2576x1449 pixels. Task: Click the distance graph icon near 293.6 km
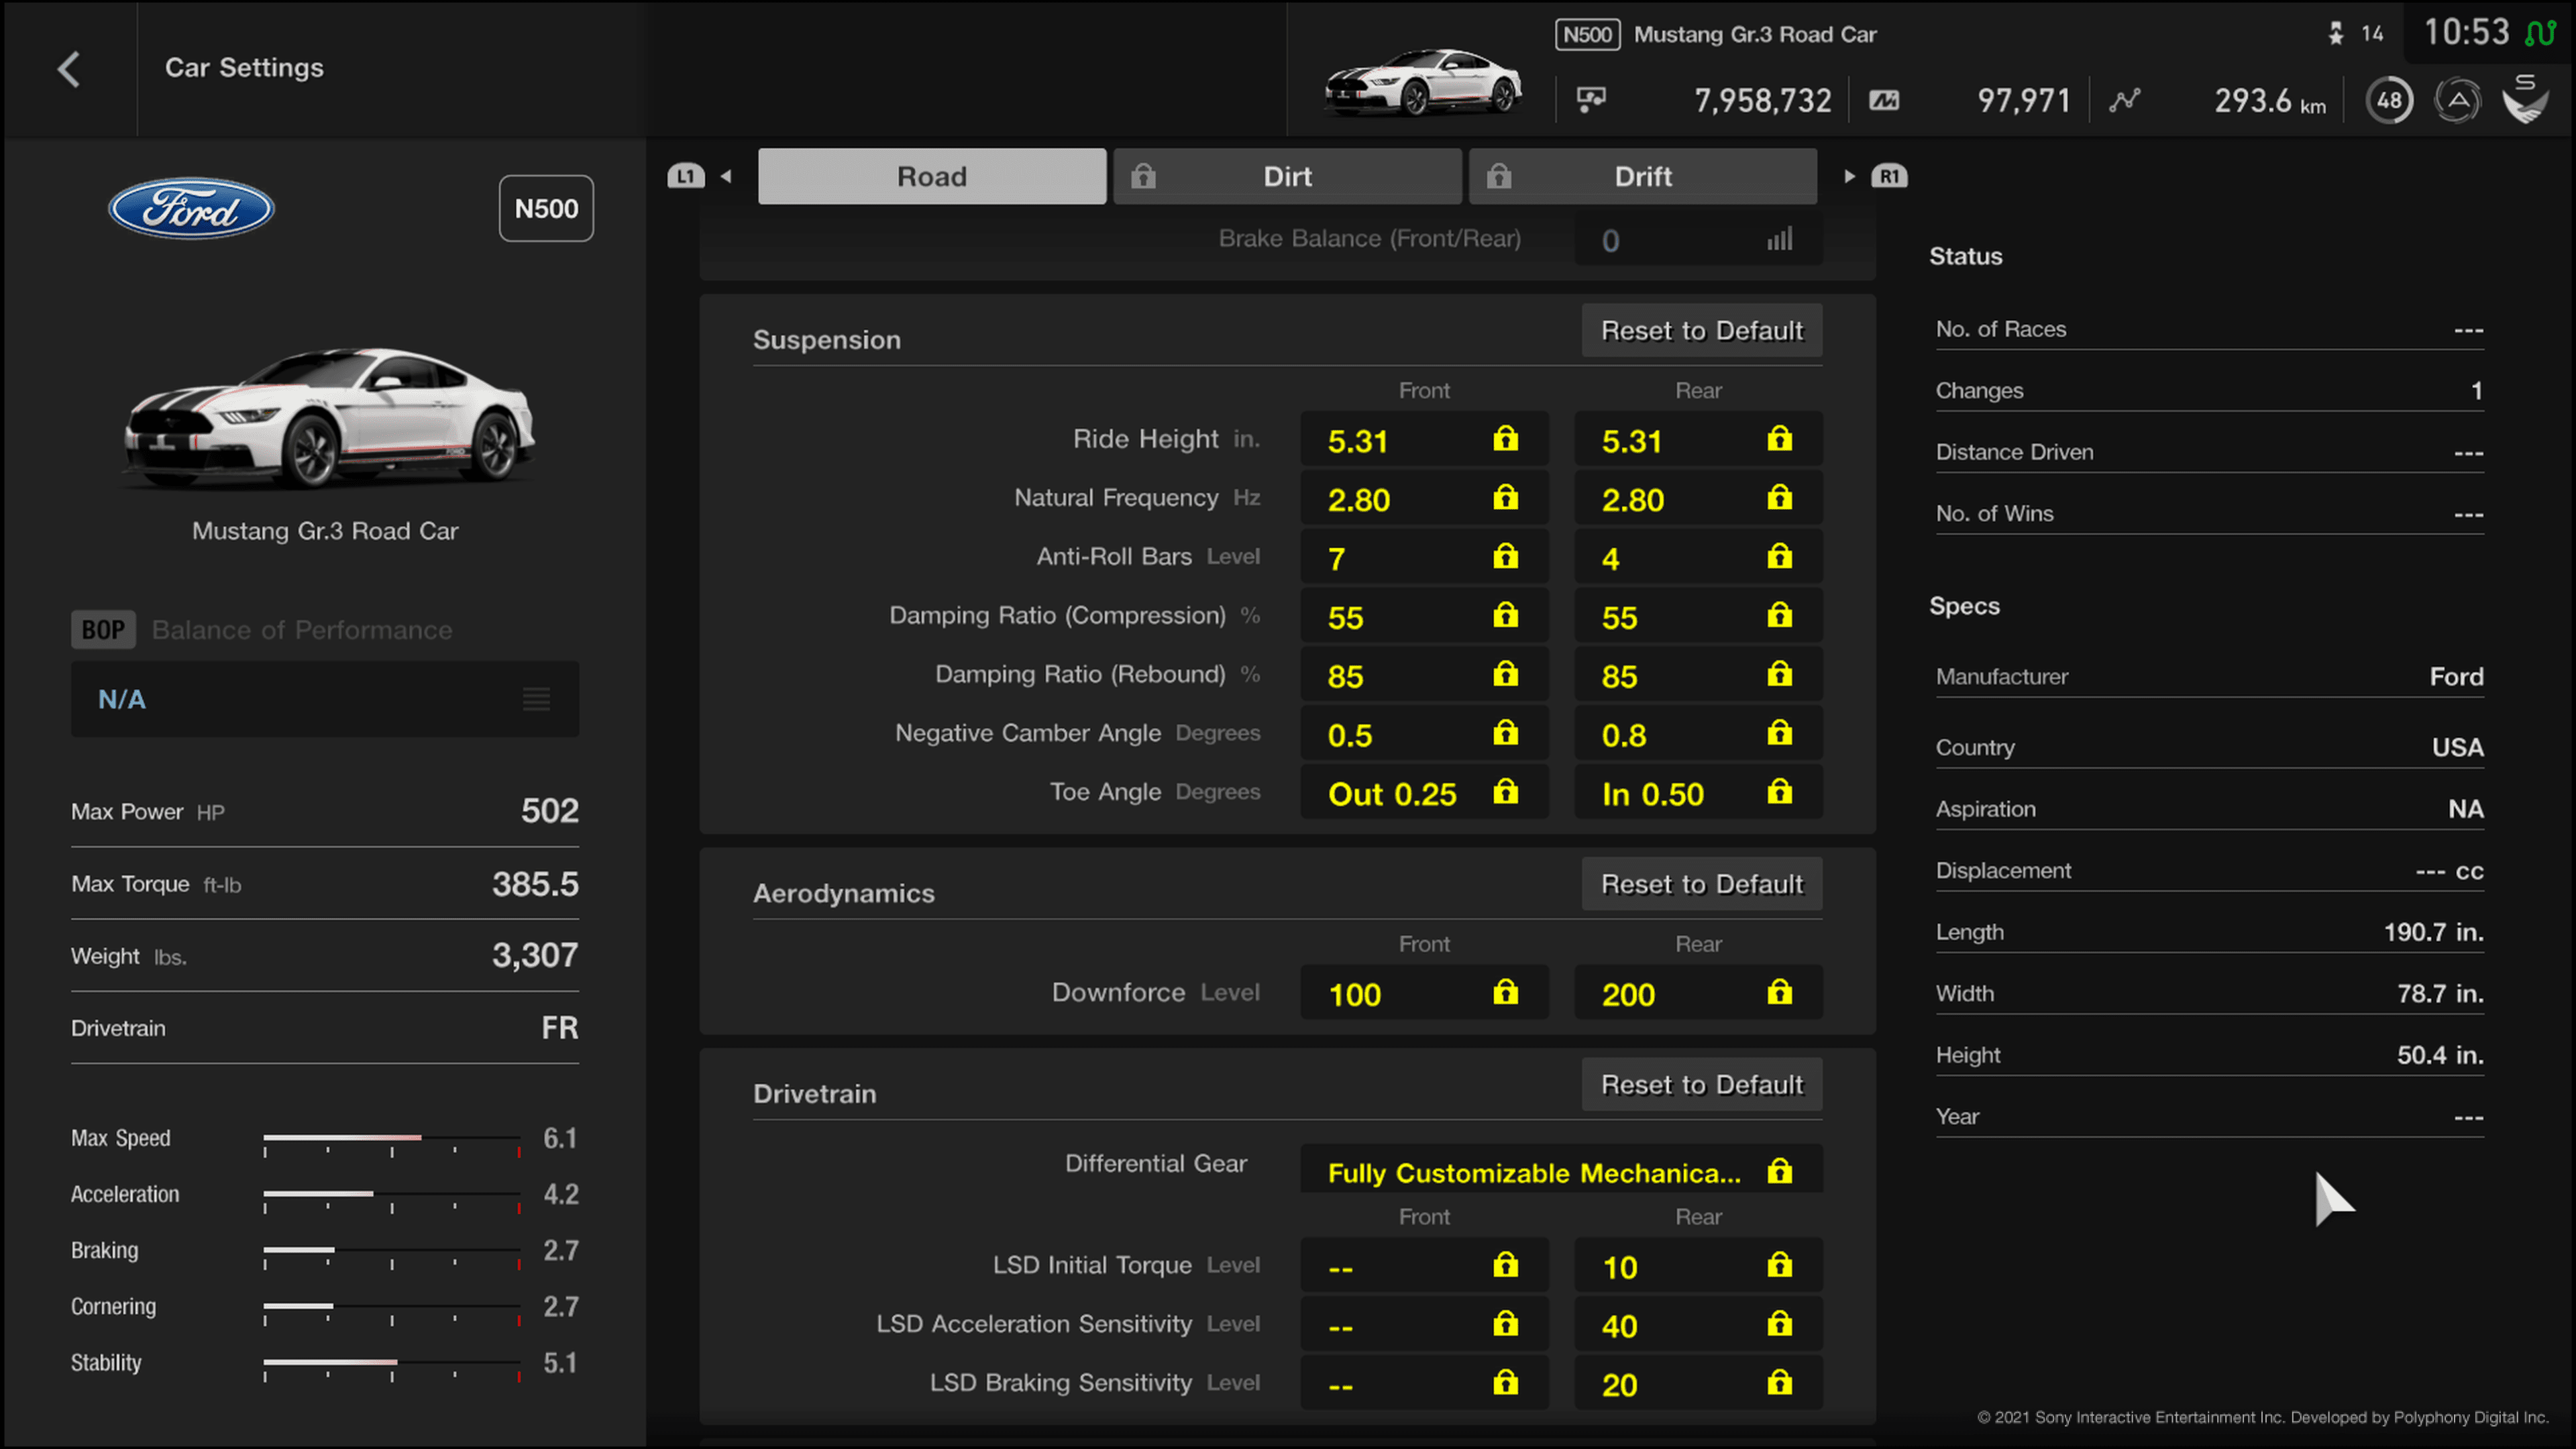[x=2125, y=100]
